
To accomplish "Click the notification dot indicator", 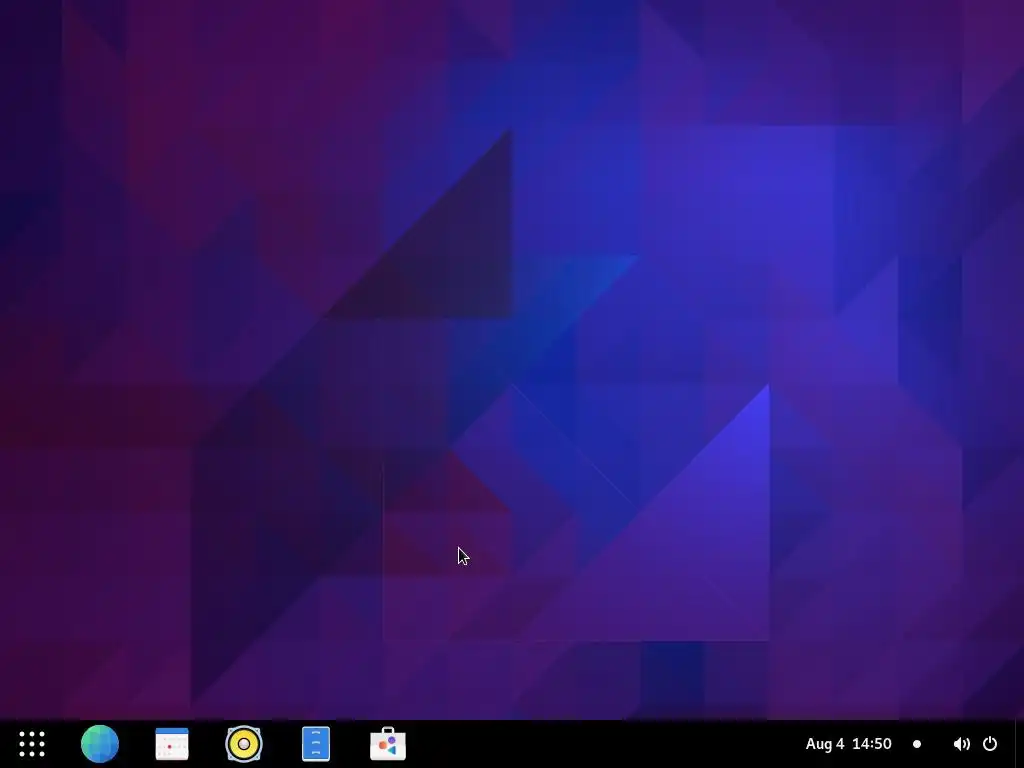I will click(917, 744).
